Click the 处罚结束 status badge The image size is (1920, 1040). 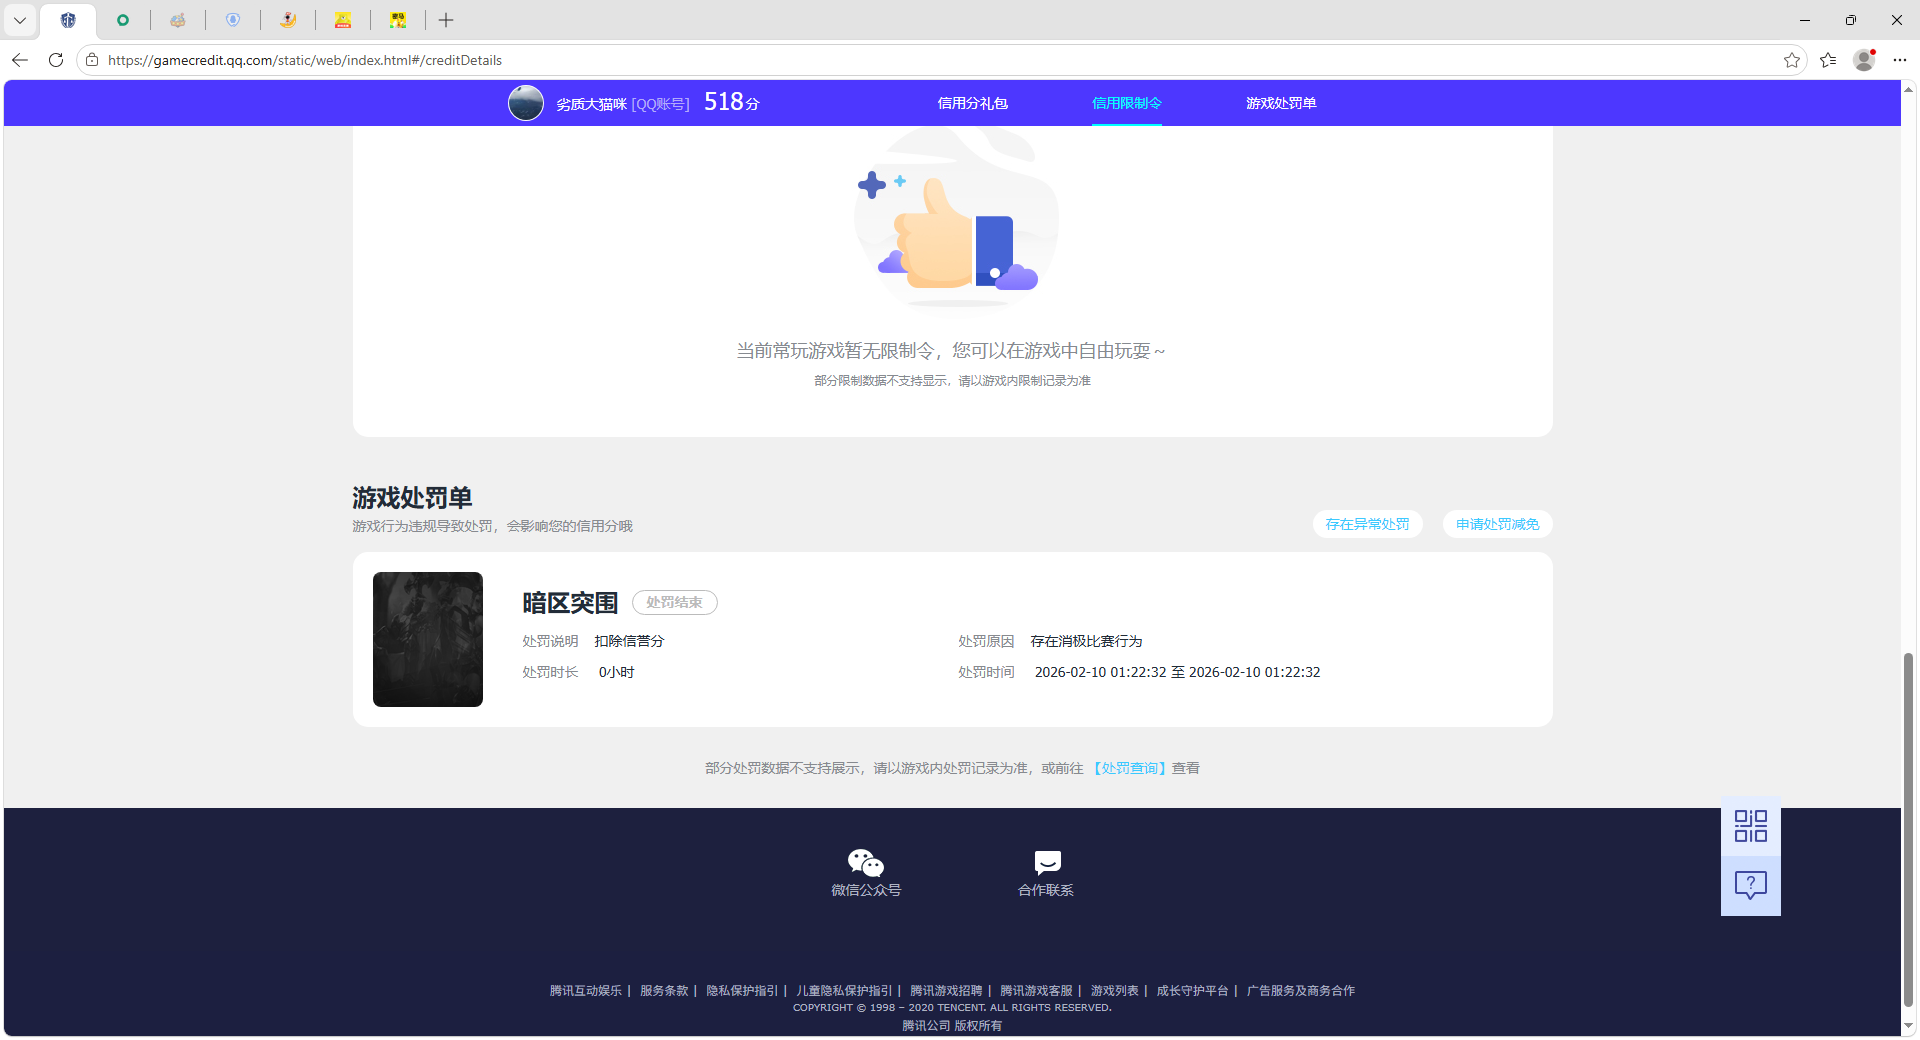(x=675, y=602)
